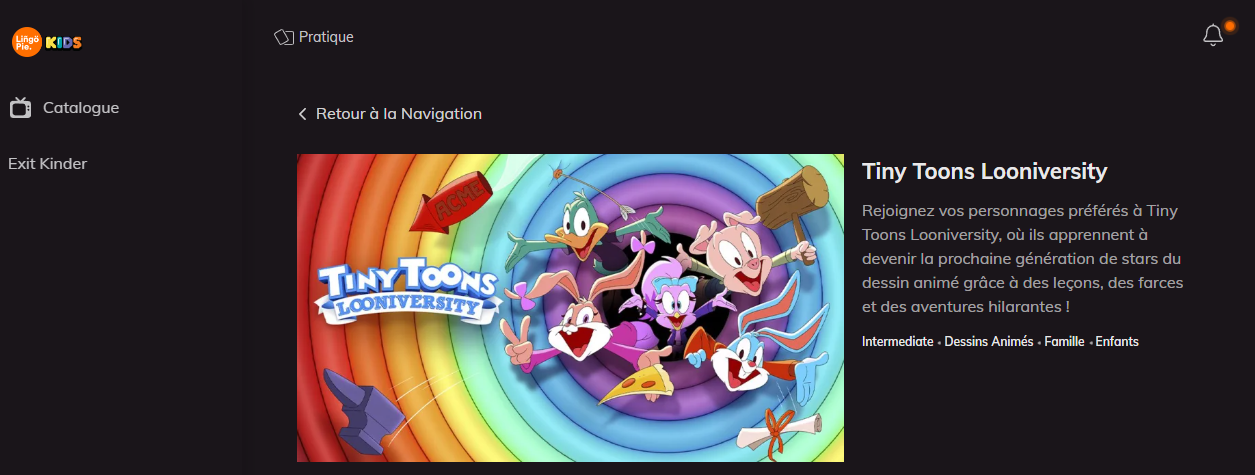
Task: Click the back chevron arrow icon
Action: tap(302, 114)
